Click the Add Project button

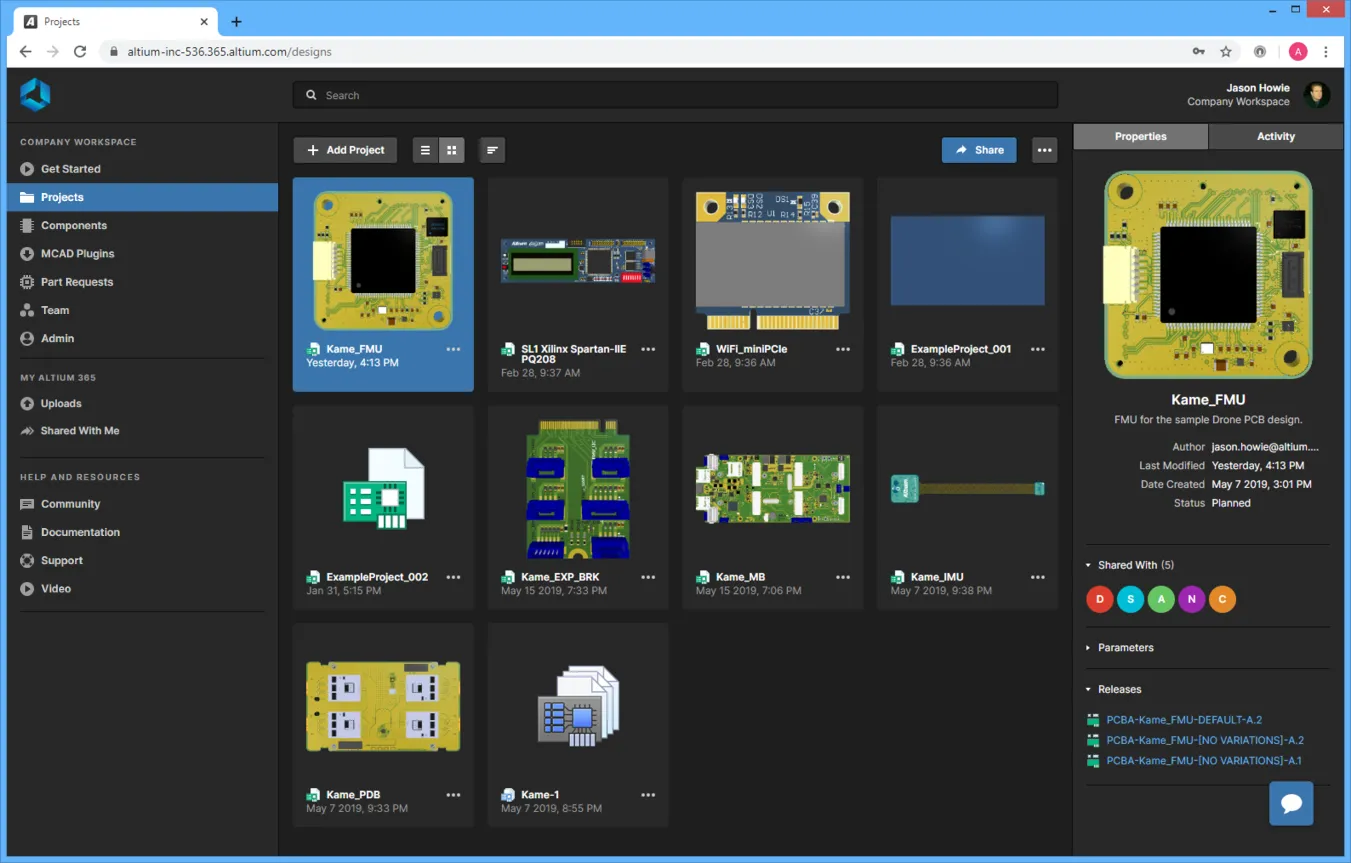pos(345,150)
